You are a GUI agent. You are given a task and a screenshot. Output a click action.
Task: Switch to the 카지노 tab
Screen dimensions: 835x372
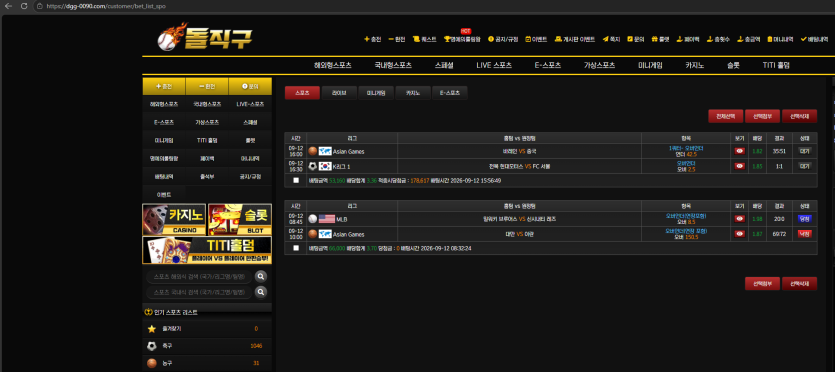412,93
